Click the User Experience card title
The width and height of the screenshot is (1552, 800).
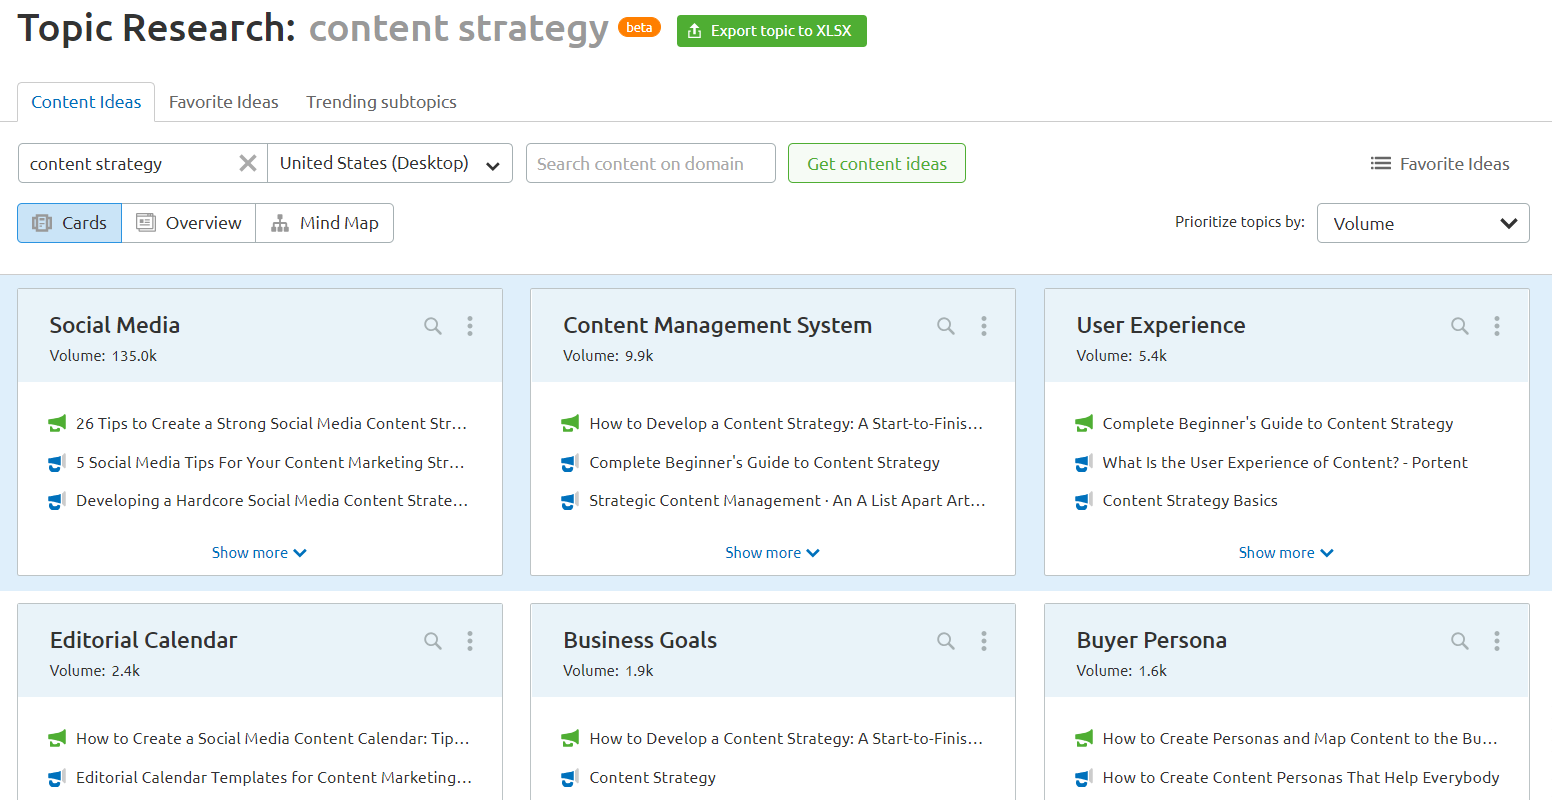point(1161,326)
